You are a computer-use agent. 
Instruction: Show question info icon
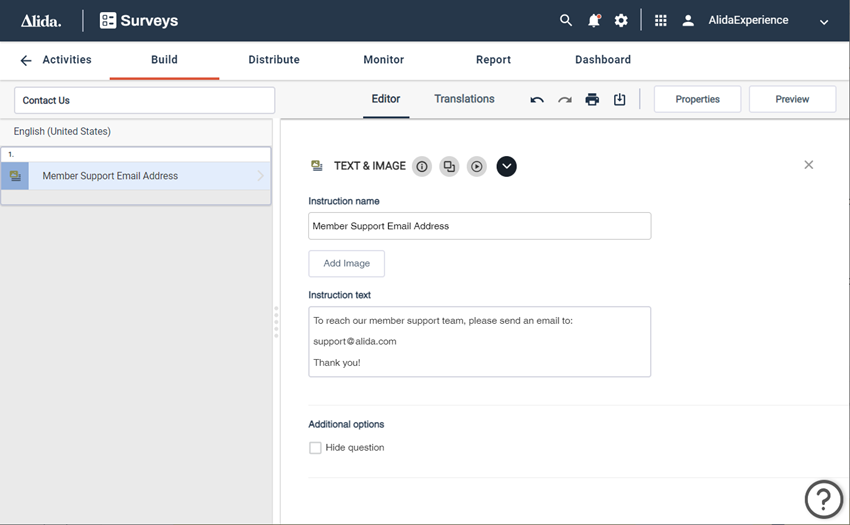422,167
